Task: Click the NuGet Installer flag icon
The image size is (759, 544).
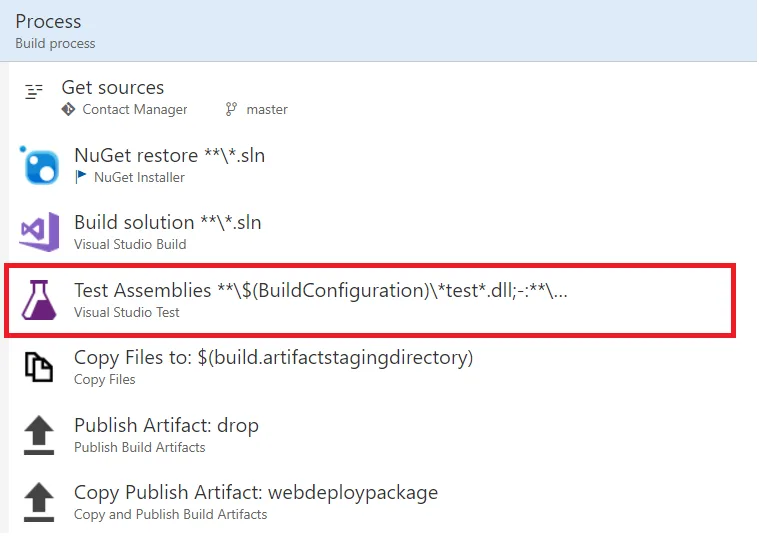Action: coord(81,177)
